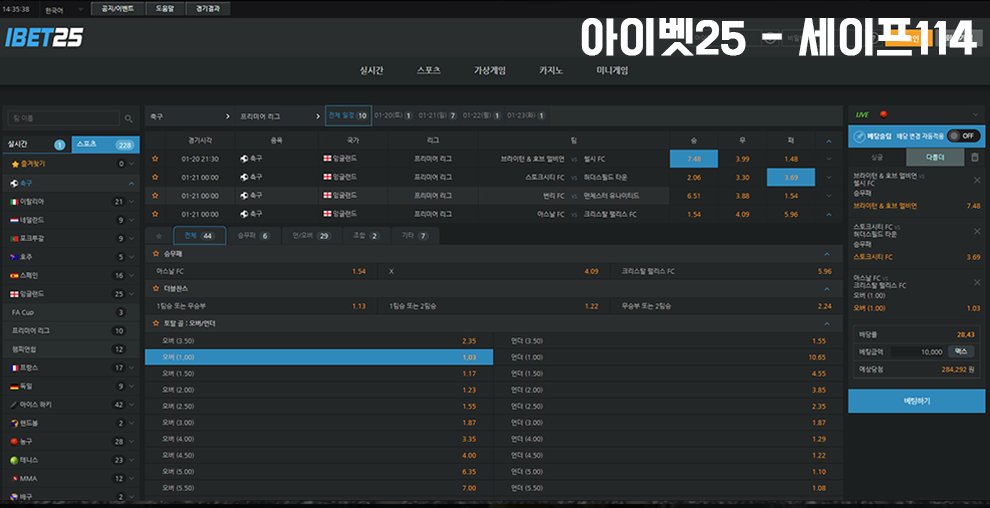Expand the LIVE panel chevron
Image resolution: width=990 pixels, height=508 pixels.
pos(975,114)
